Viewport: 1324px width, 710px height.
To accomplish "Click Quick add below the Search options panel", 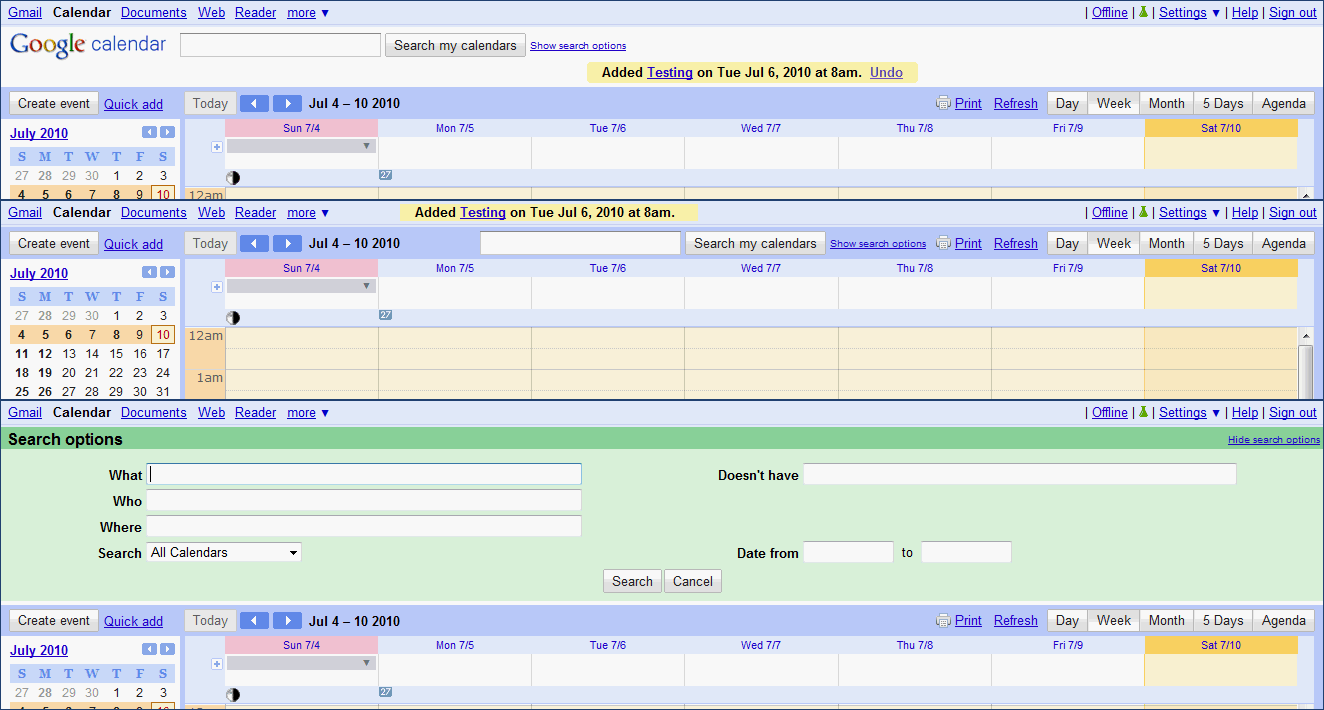I will click(133, 621).
